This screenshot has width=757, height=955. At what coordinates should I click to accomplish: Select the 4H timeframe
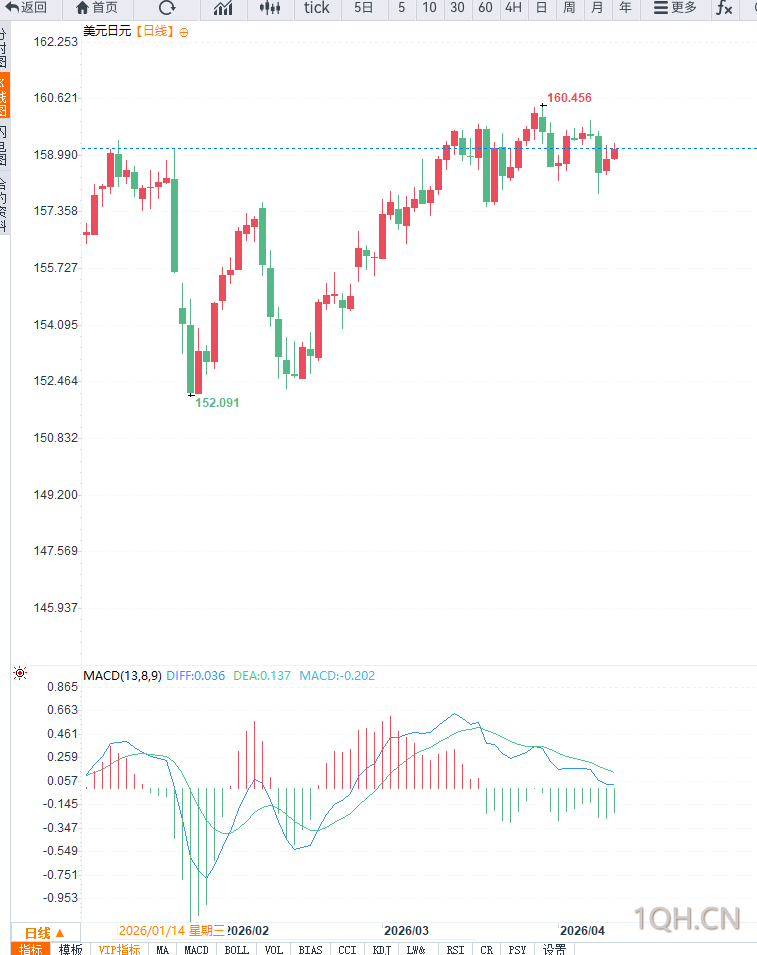(x=513, y=8)
